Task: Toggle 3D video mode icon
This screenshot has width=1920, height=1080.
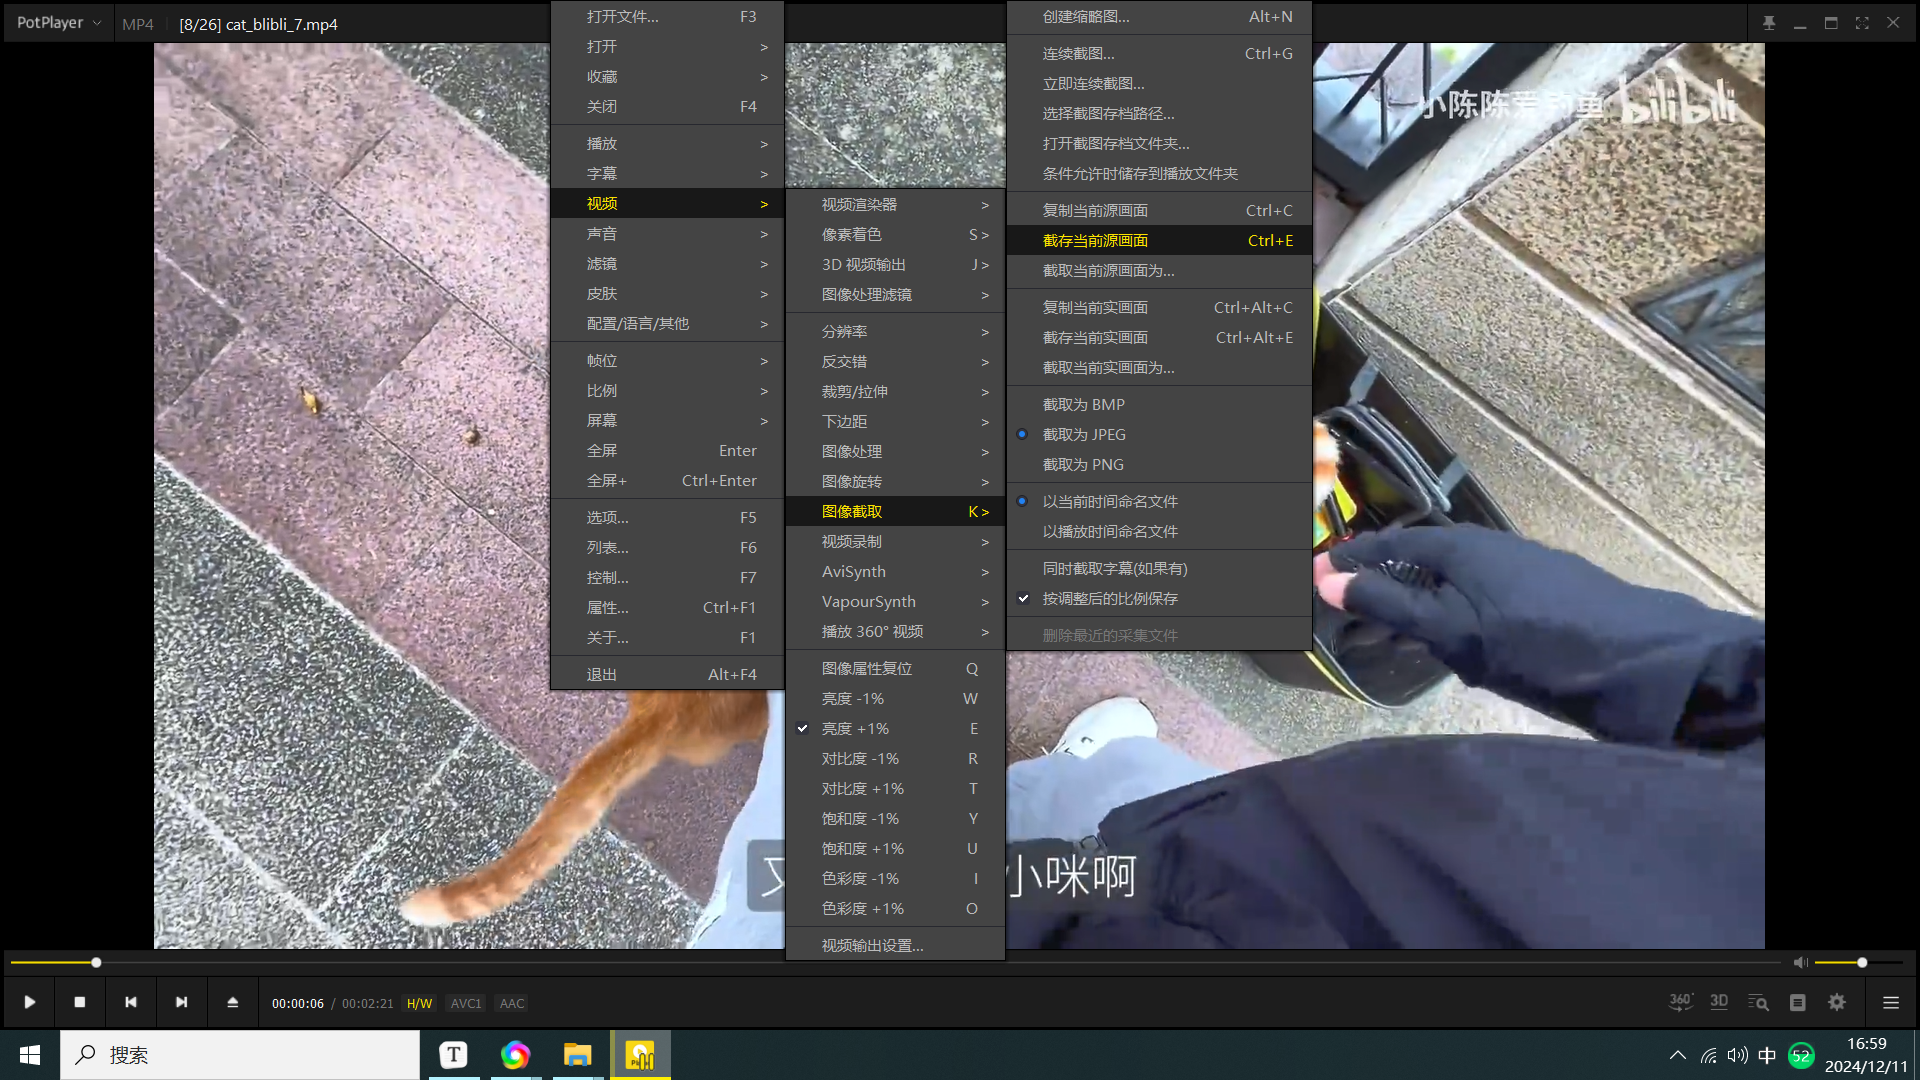Action: pyautogui.click(x=1719, y=1002)
